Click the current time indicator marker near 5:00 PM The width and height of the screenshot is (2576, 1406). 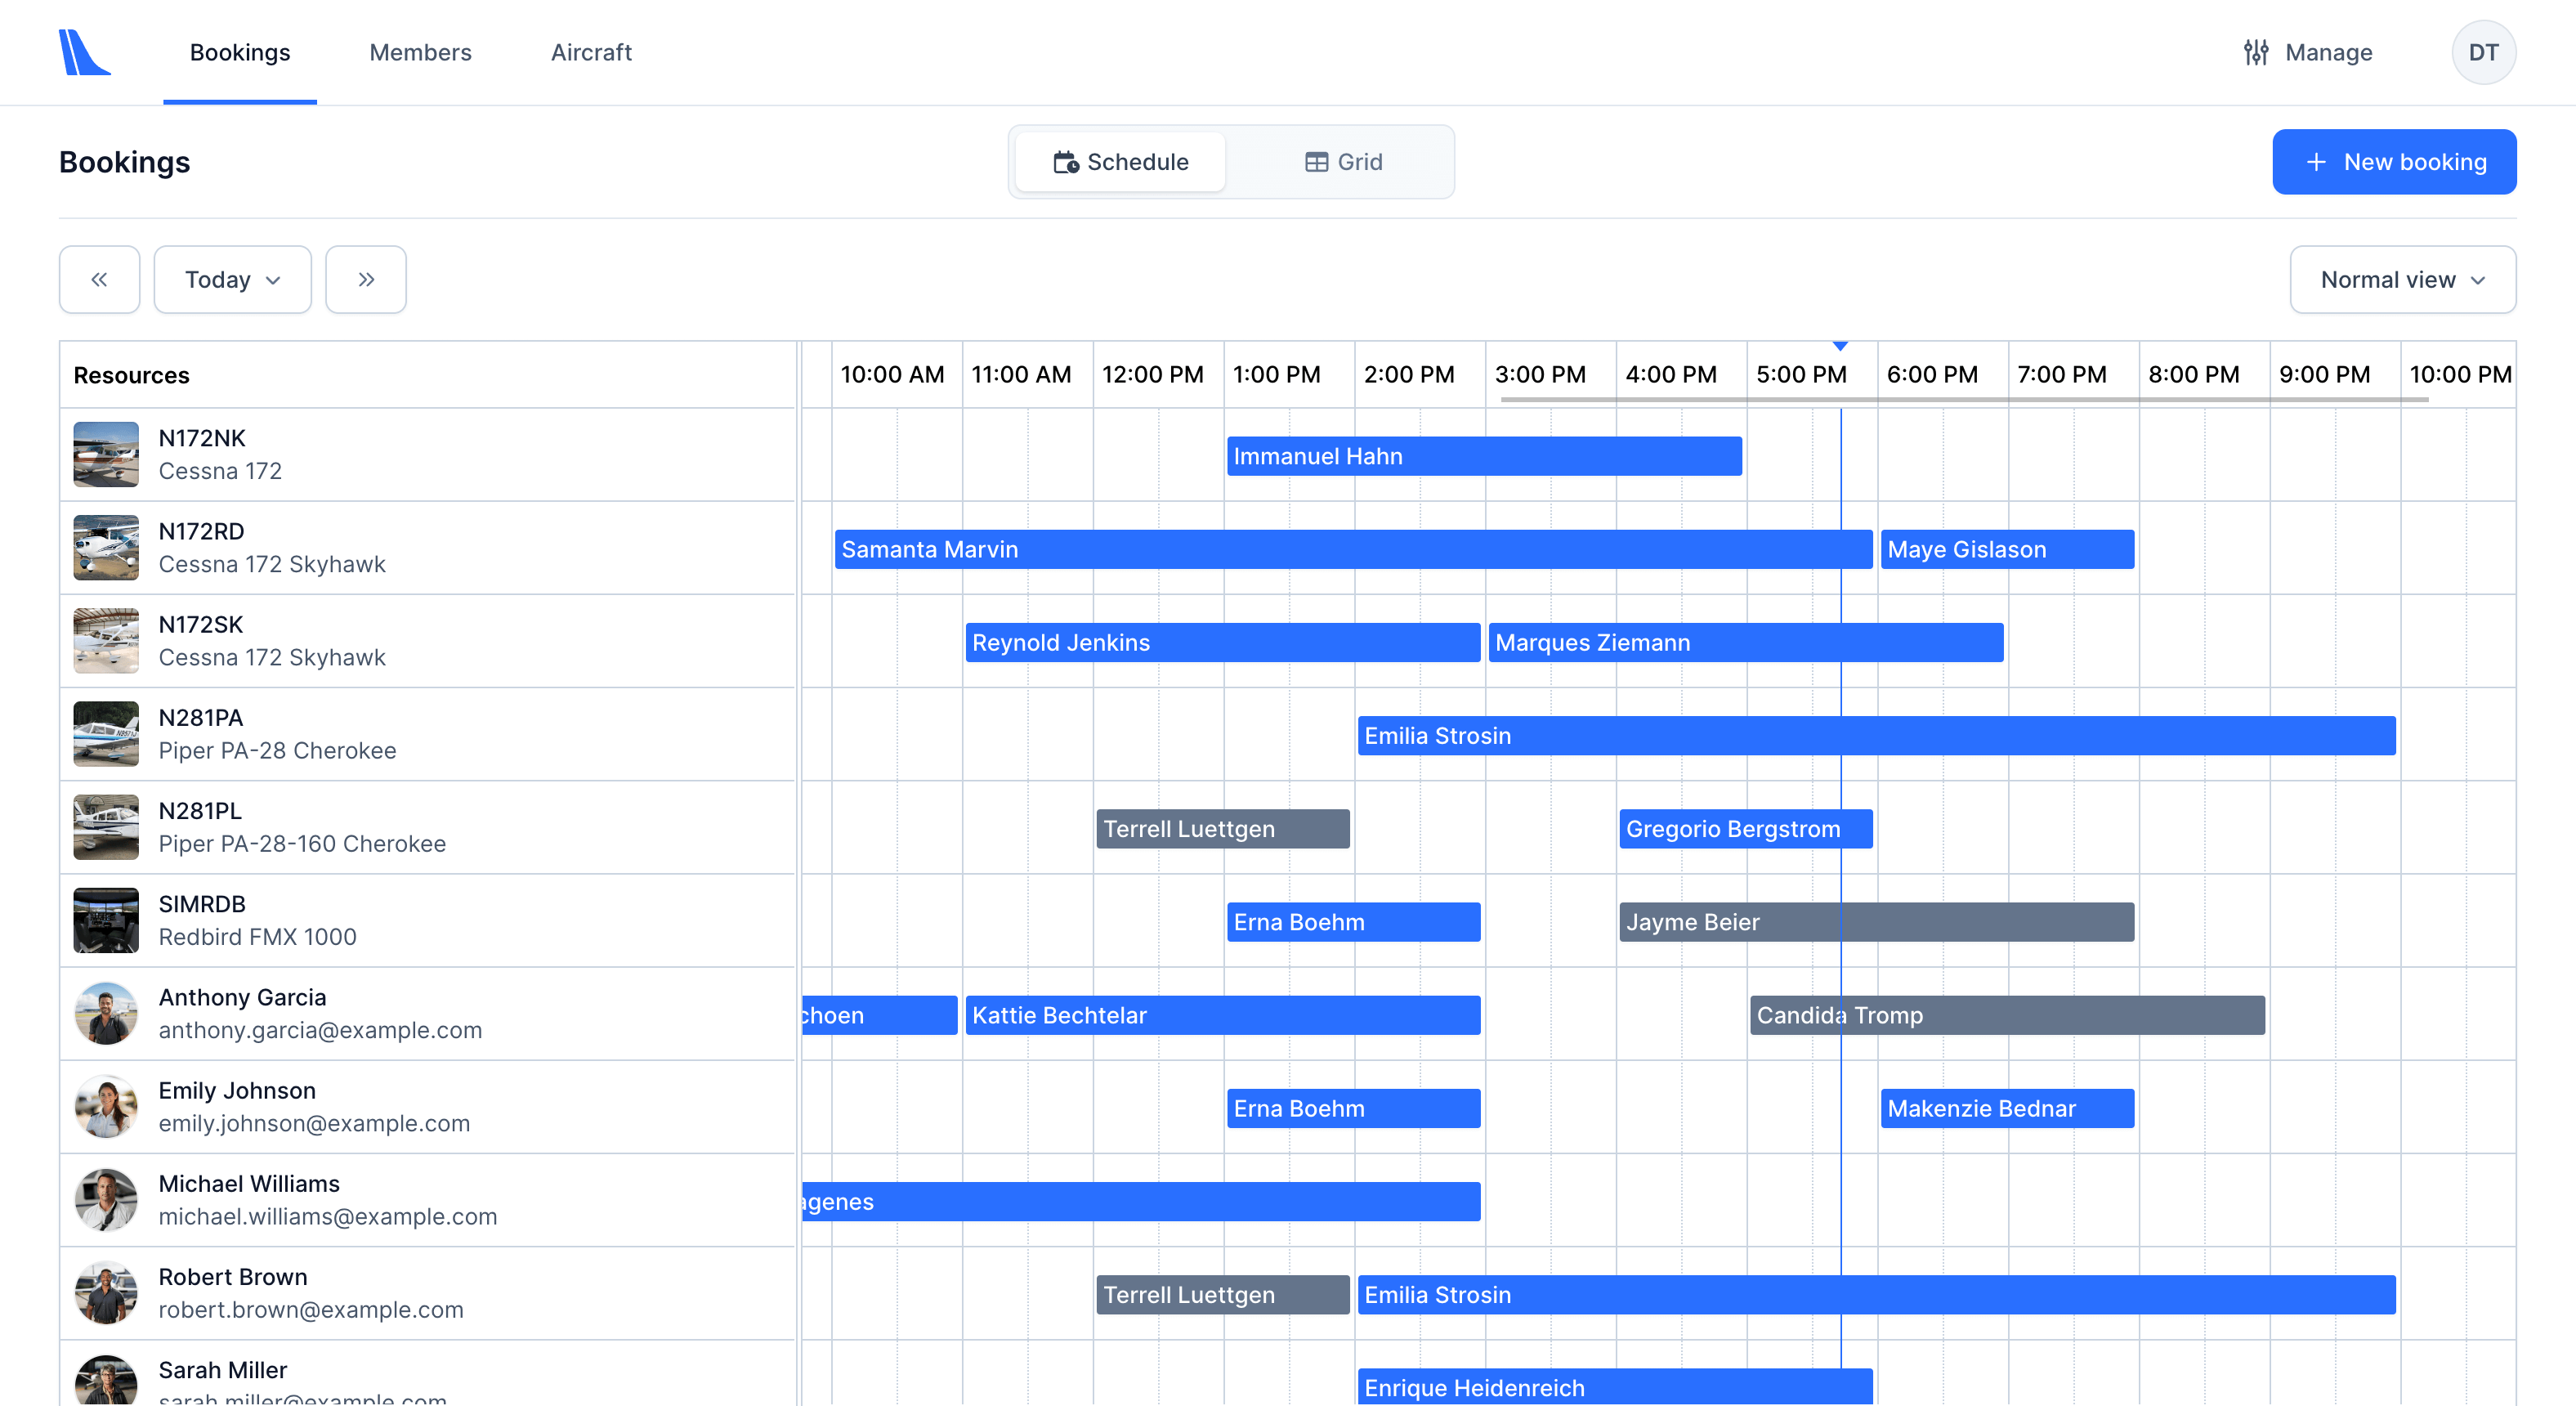coord(1841,345)
